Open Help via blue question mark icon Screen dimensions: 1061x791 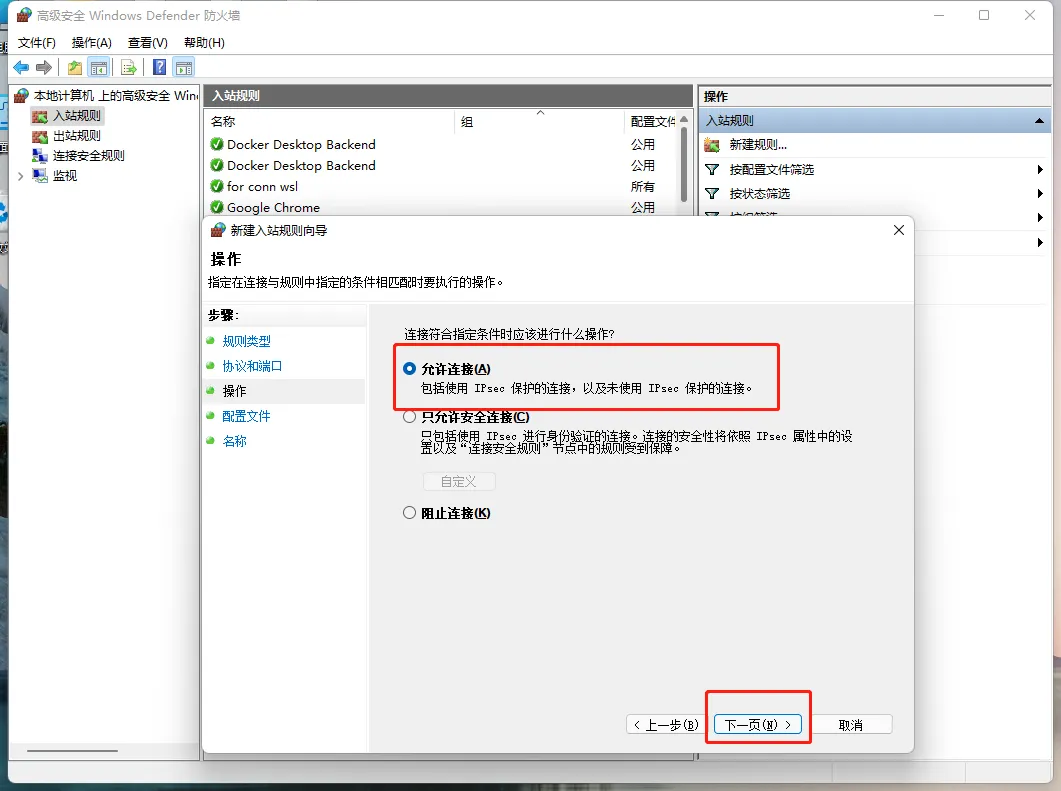point(159,67)
